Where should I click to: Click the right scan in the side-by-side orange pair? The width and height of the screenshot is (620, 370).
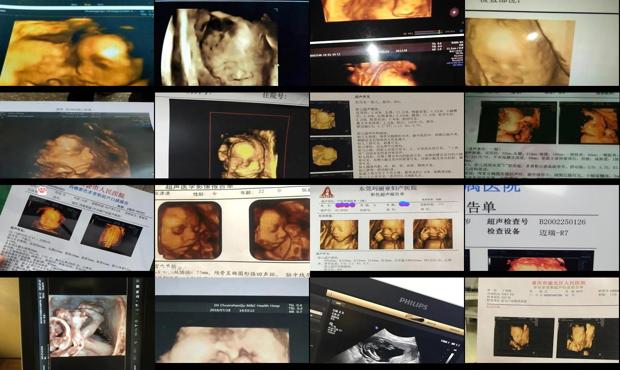(x=588, y=123)
